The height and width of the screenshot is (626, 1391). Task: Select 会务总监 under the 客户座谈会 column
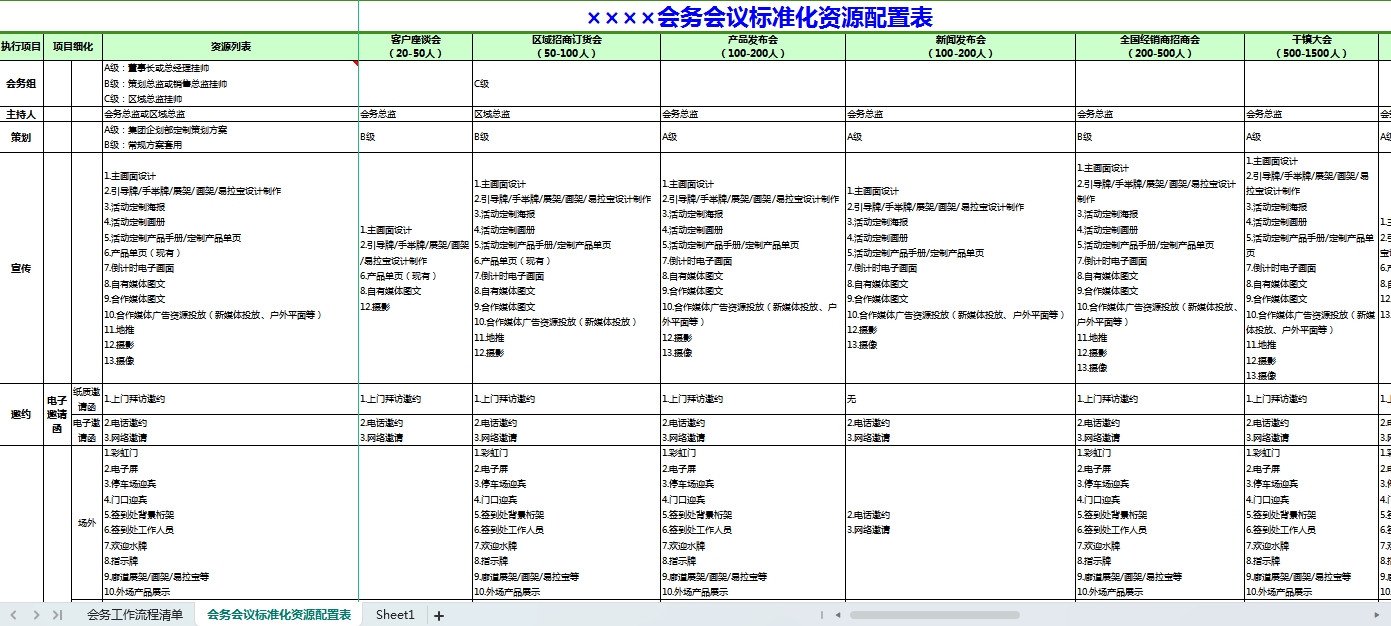click(415, 114)
